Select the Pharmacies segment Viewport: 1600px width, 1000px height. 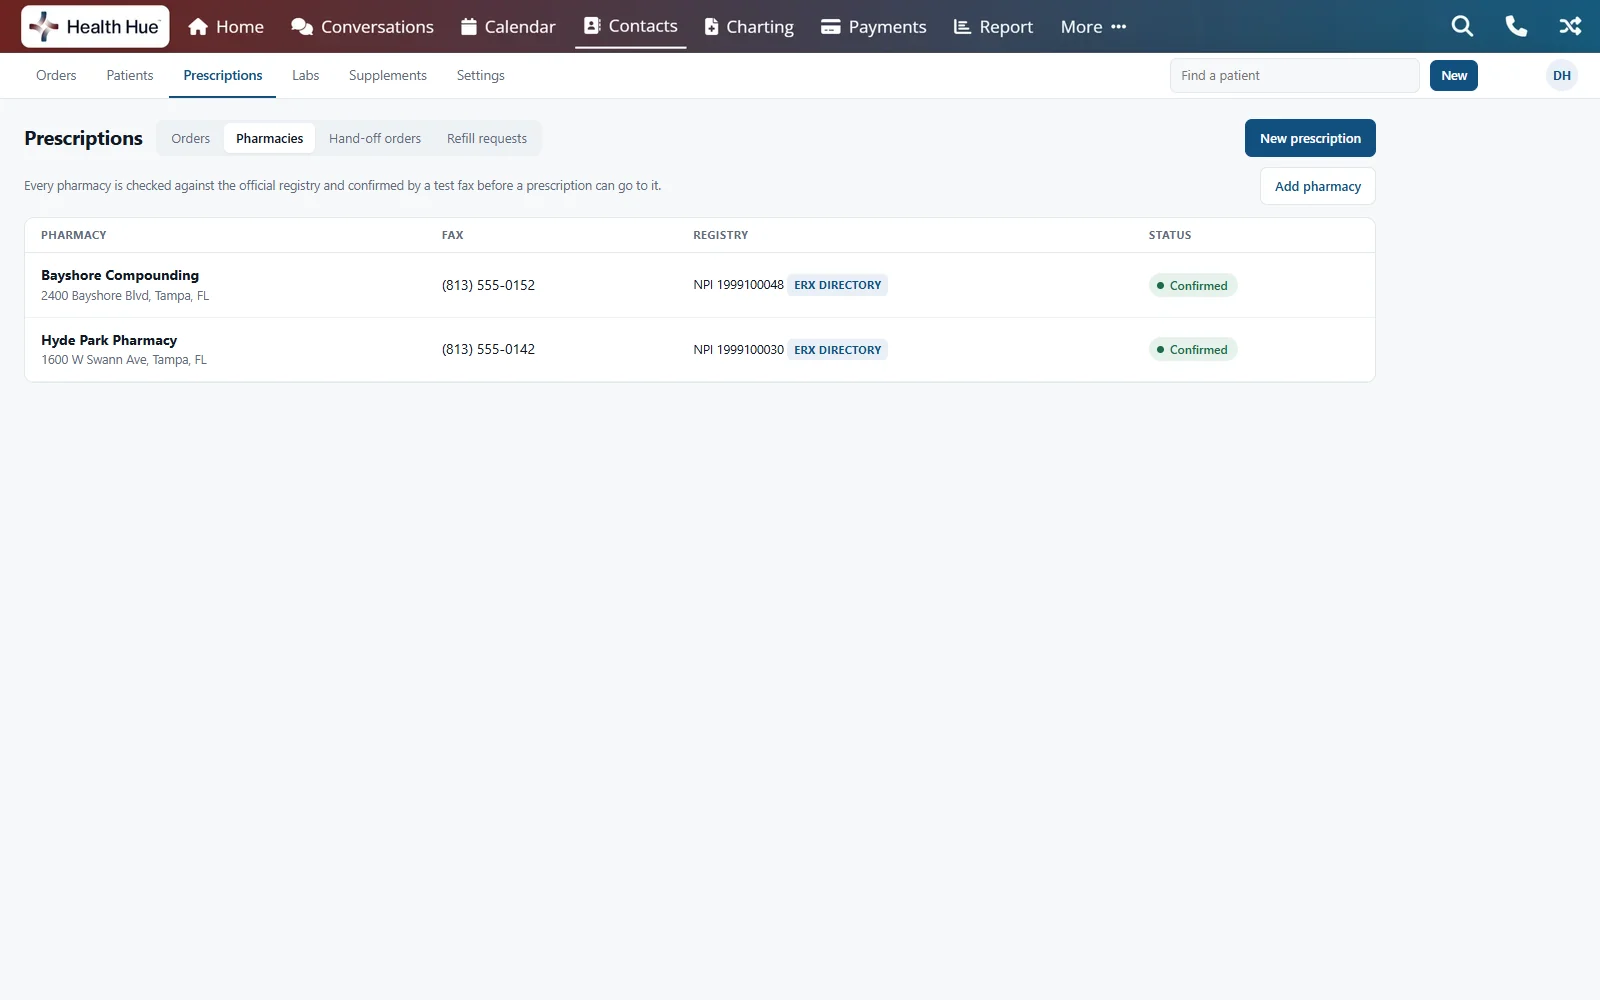(x=270, y=139)
